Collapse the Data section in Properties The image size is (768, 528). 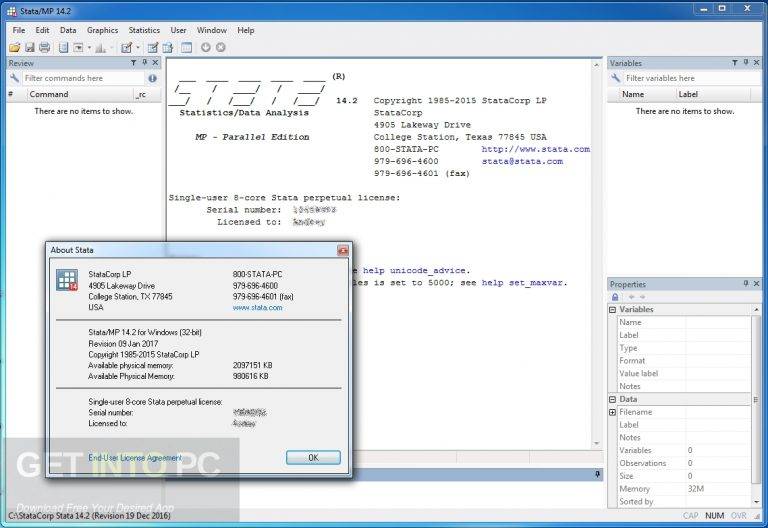point(612,399)
